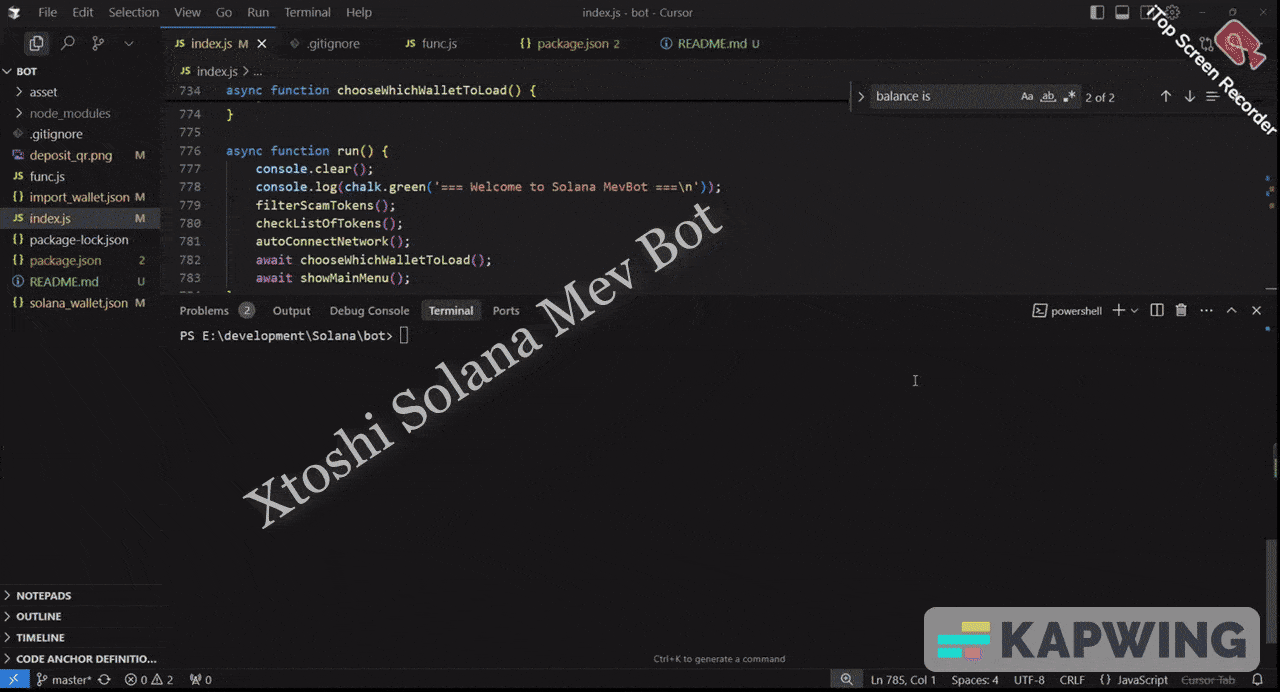Jump to next match with the down arrow
Screen dimensions: 1280x692
pyautogui.click(x=1189, y=96)
